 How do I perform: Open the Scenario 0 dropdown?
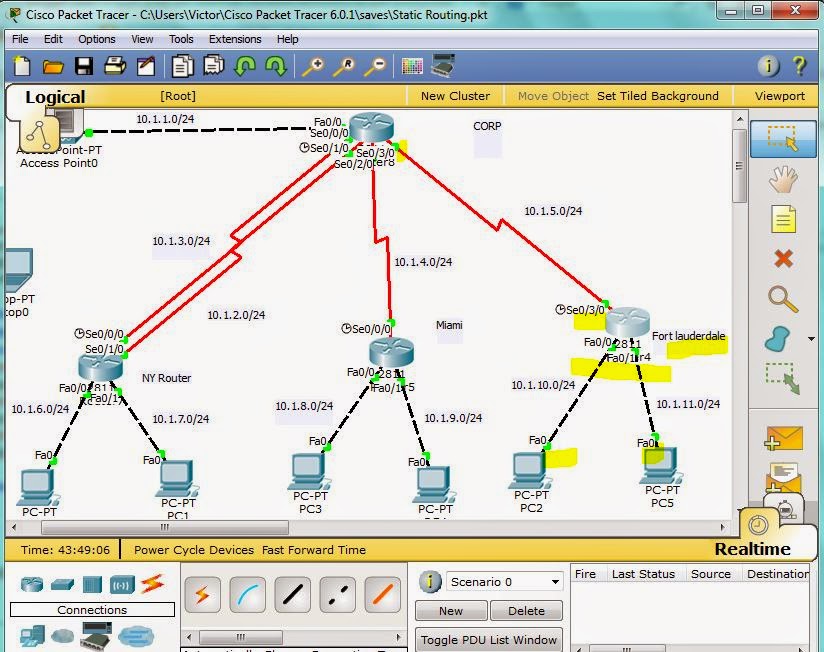504,582
